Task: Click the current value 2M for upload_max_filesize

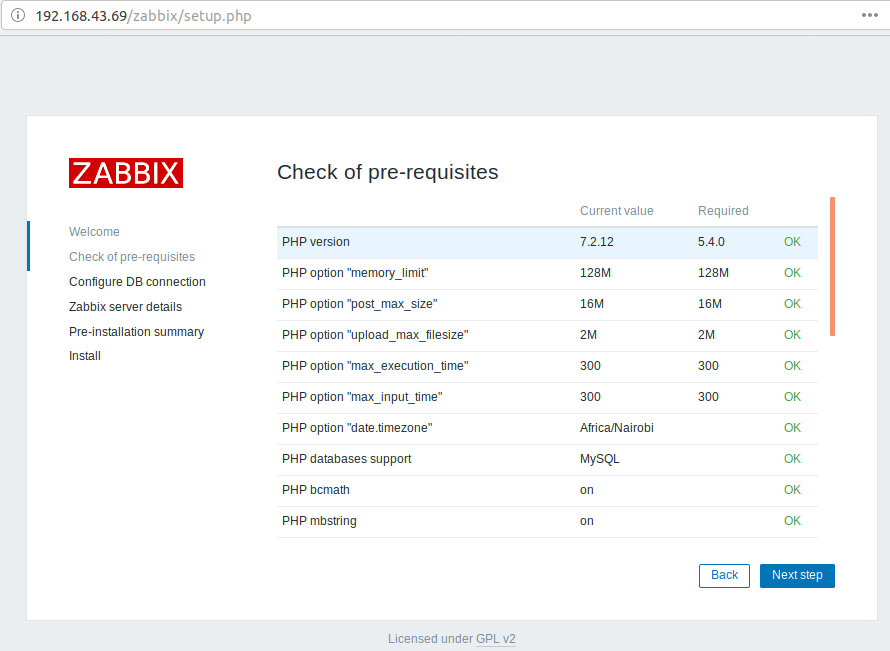Action: (x=589, y=335)
